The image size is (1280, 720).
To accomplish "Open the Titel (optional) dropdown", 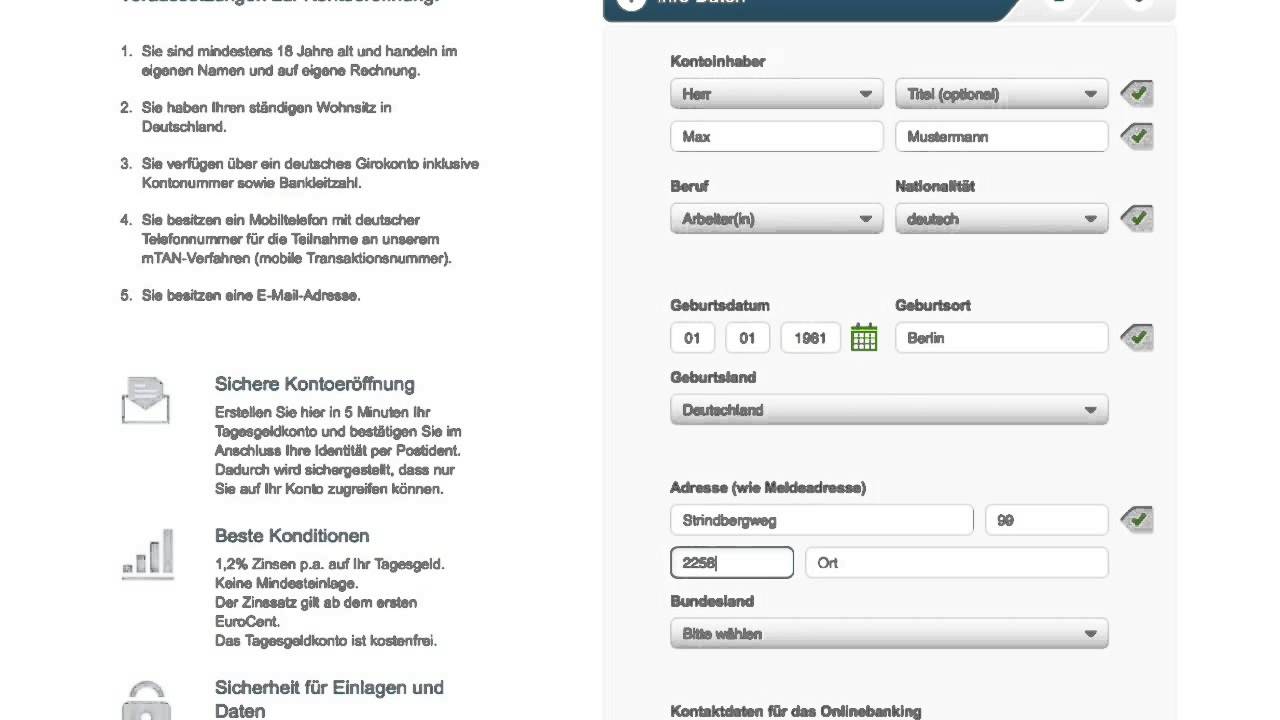I will [1001, 94].
